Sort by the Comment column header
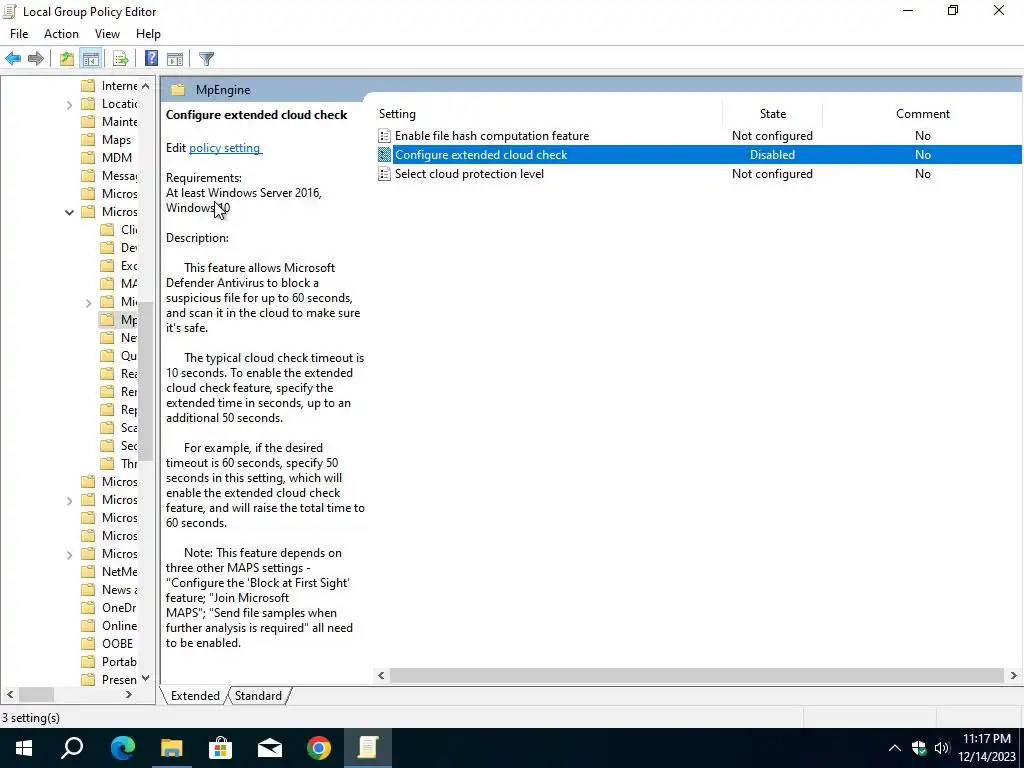The image size is (1024, 768). coord(922,114)
